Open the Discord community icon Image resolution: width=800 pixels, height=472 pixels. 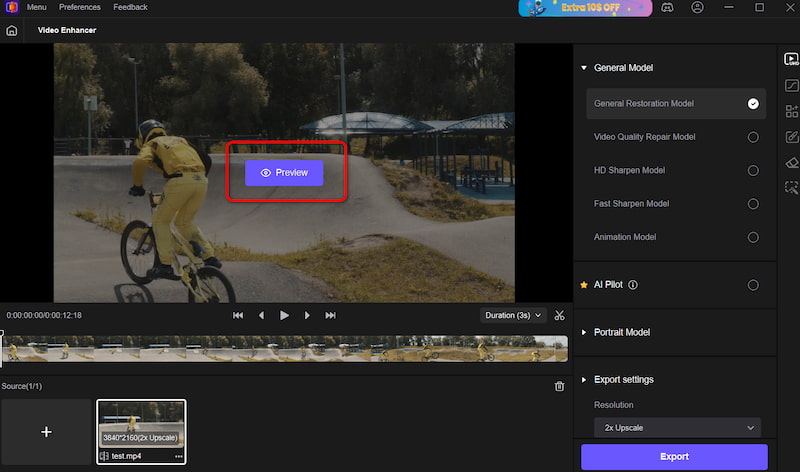(x=668, y=8)
